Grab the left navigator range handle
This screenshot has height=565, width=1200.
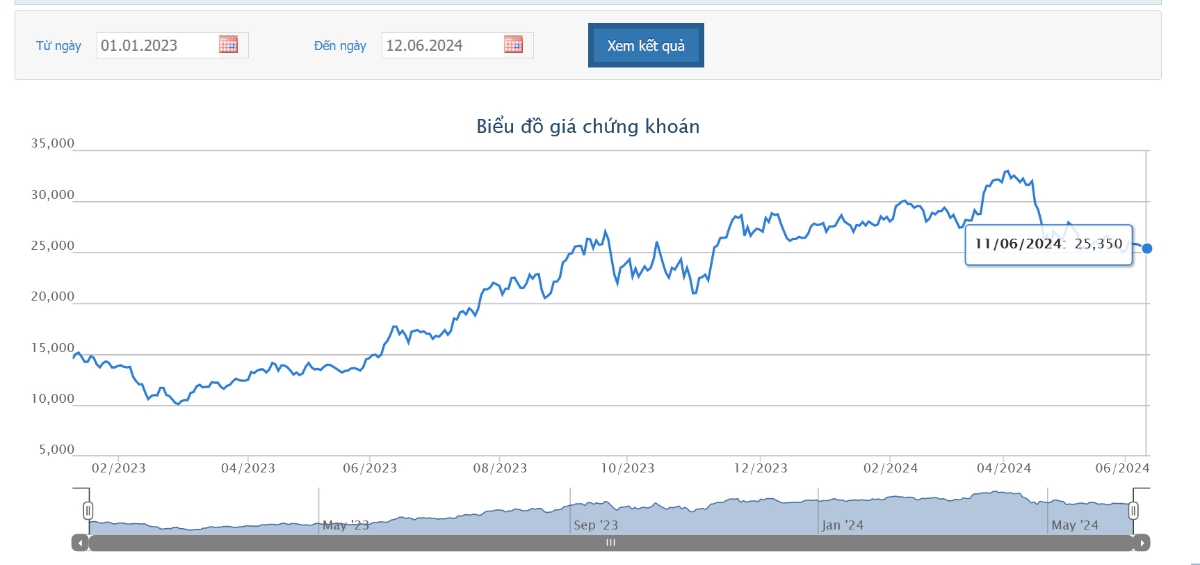[x=88, y=511]
